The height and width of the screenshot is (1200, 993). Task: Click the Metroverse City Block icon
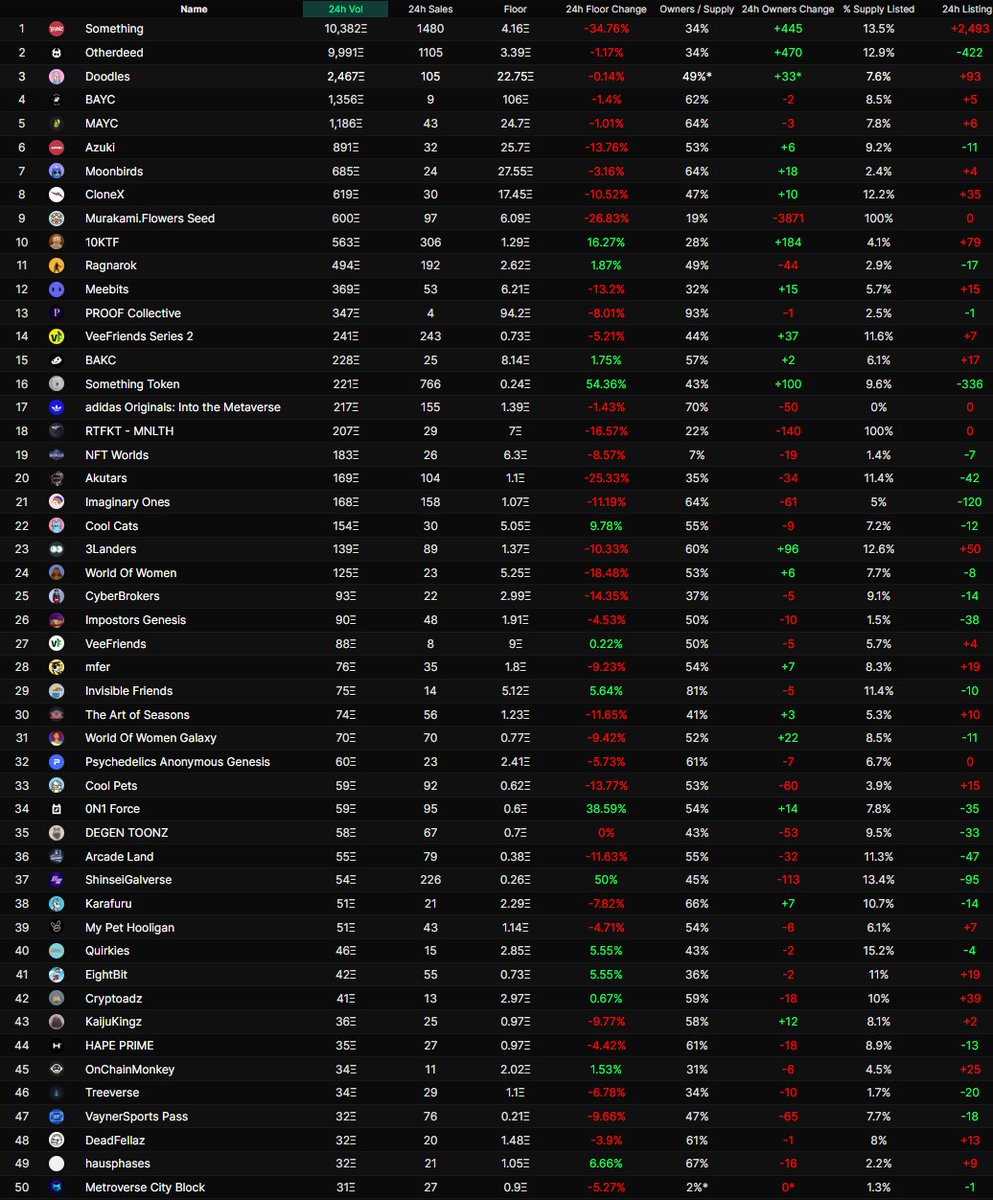[x=57, y=1188]
